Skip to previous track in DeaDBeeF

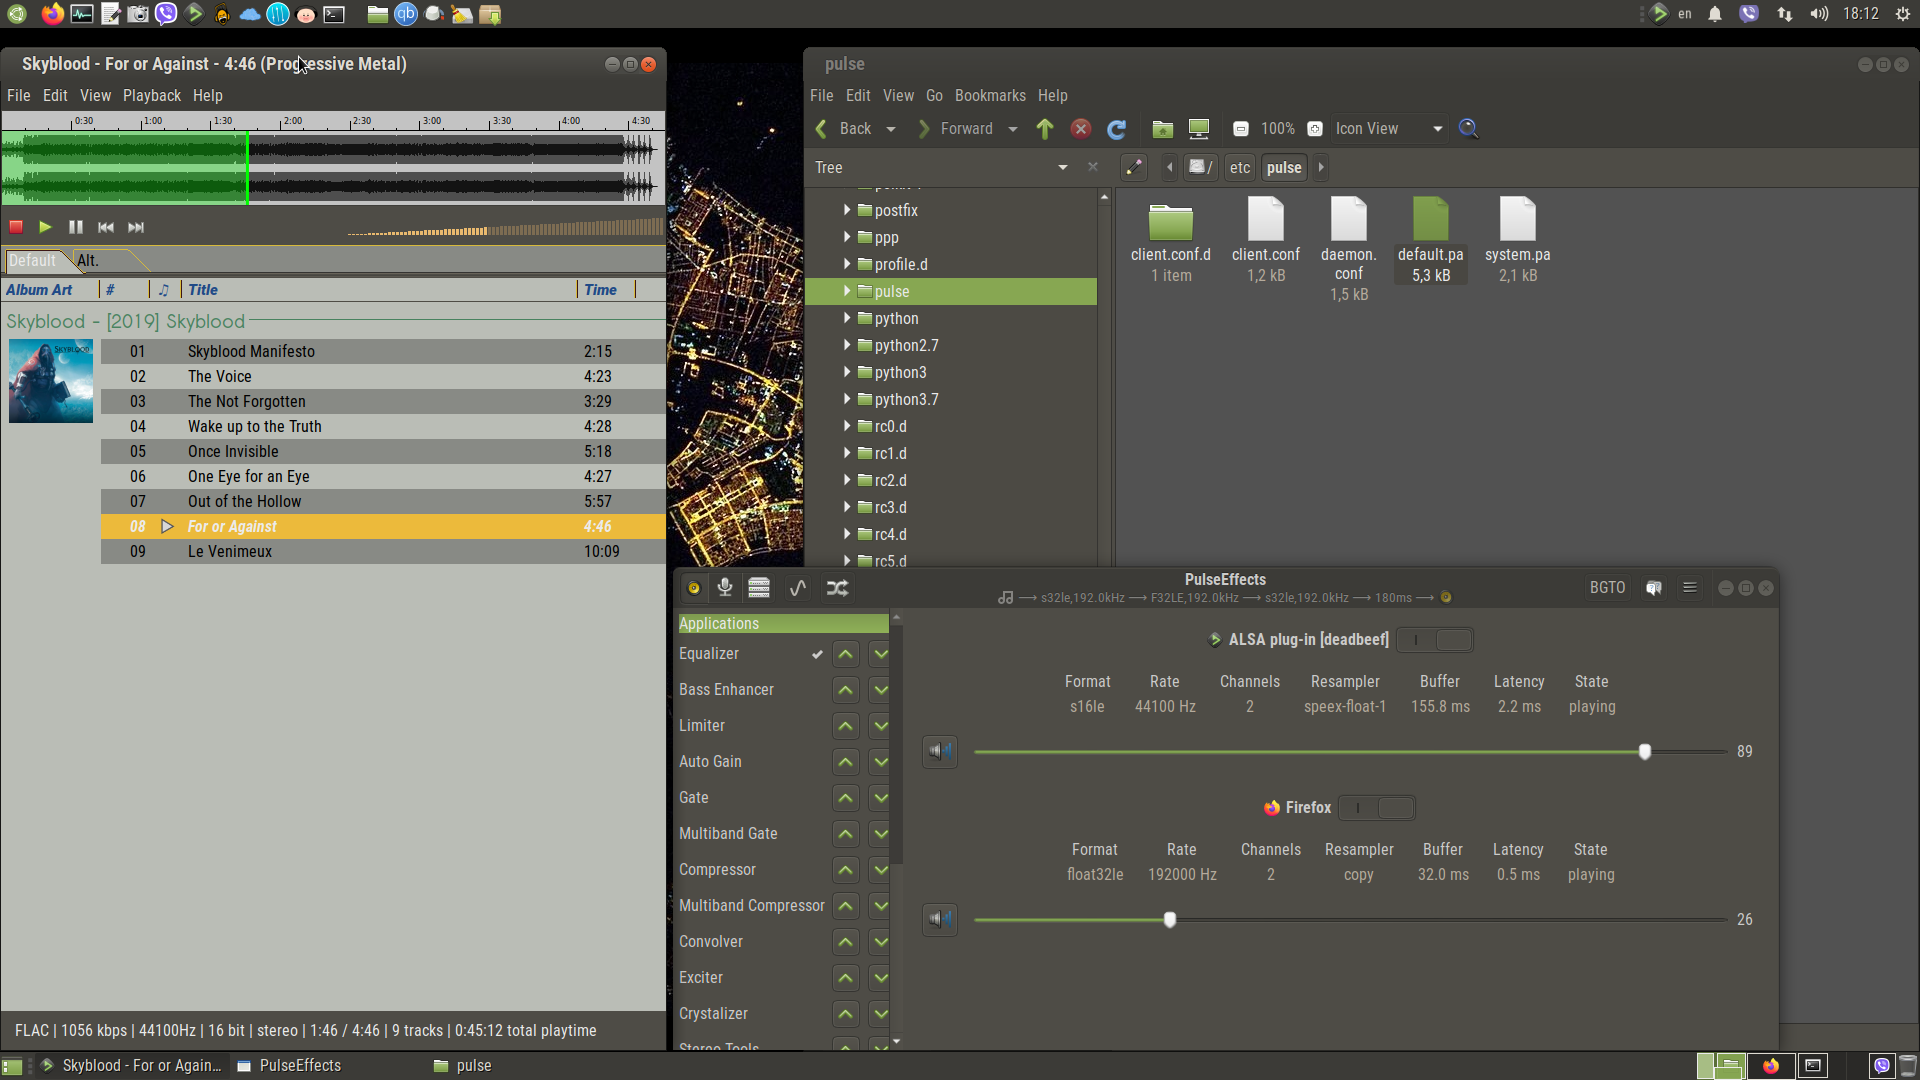coord(106,227)
